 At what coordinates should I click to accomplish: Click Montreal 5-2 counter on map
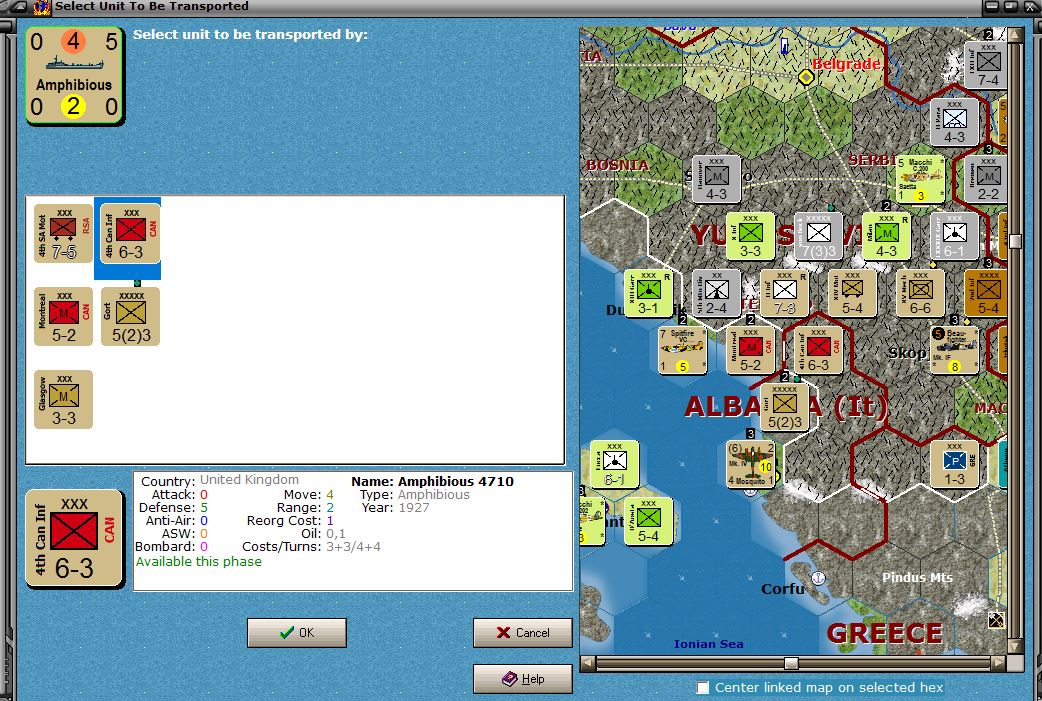[x=750, y=350]
